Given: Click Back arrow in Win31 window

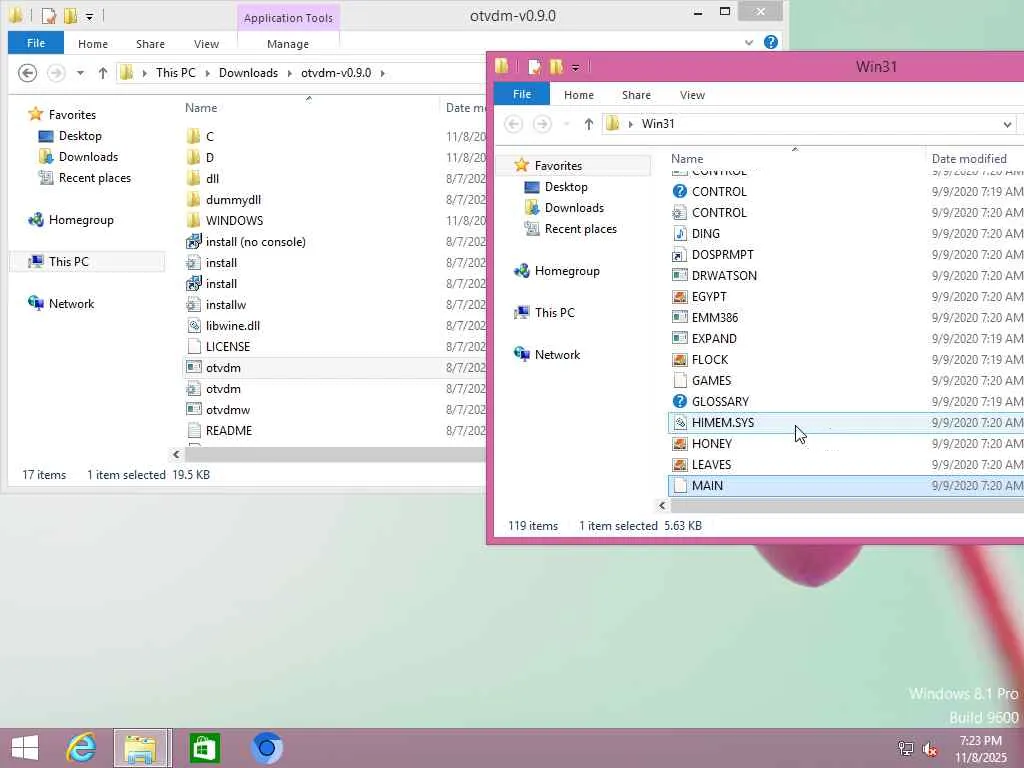Looking at the screenshot, I should [513, 123].
